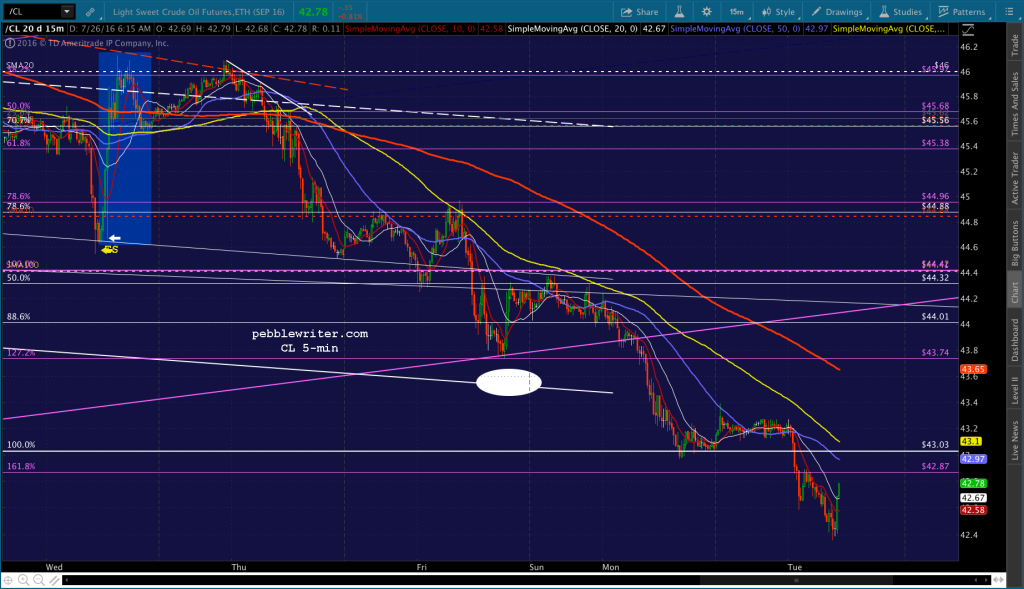Click the blue 42.97 price axis tag
Image resolution: width=1024 pixels, height=589 pixels.
click(x=973, y=459)
